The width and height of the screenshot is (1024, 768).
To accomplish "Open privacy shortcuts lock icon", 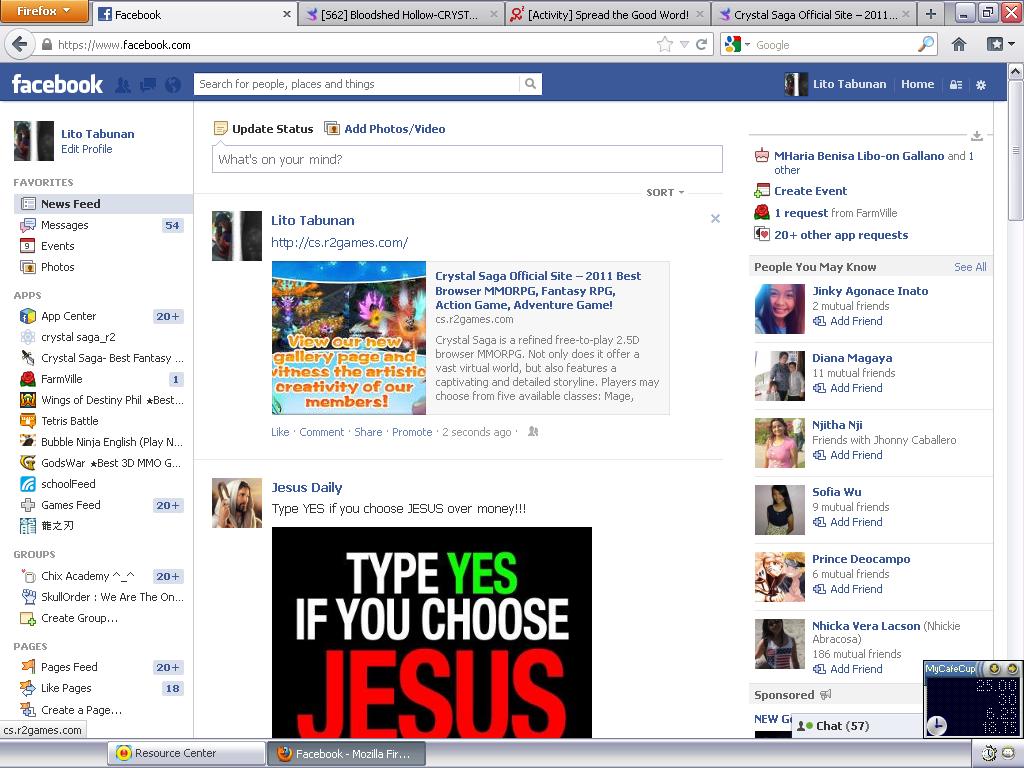I will [956, 85].
